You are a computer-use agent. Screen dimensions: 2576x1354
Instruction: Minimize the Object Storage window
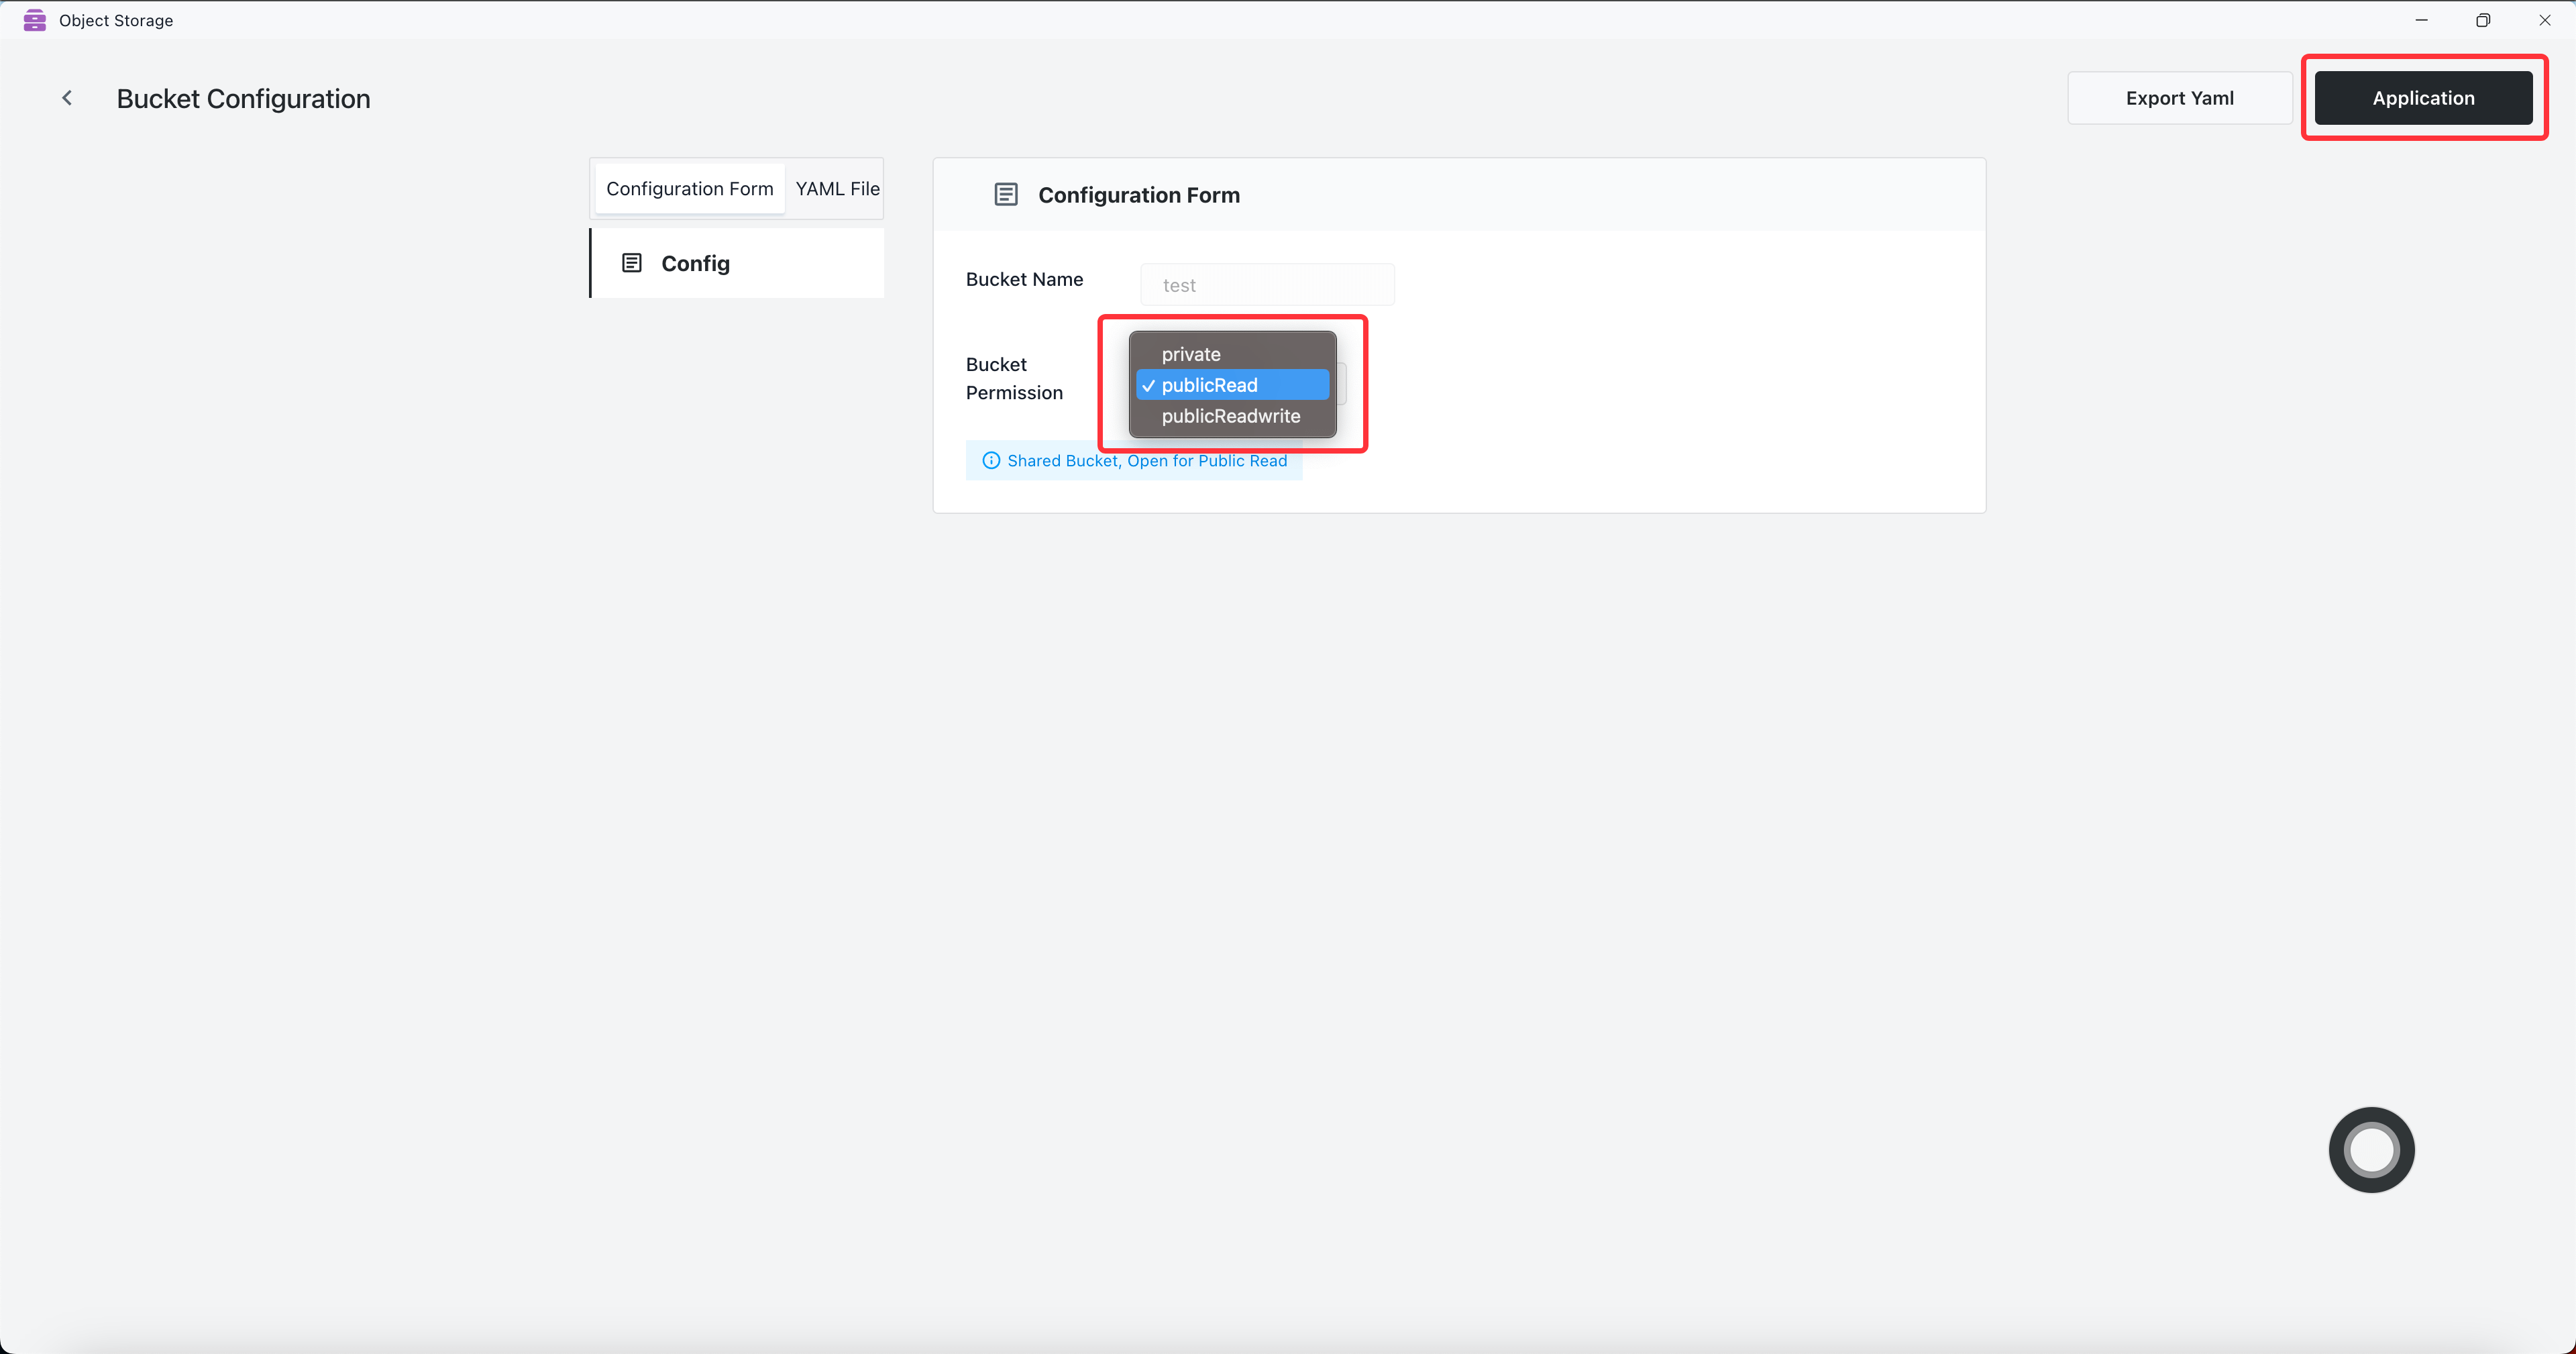(x=2421, y=20)
